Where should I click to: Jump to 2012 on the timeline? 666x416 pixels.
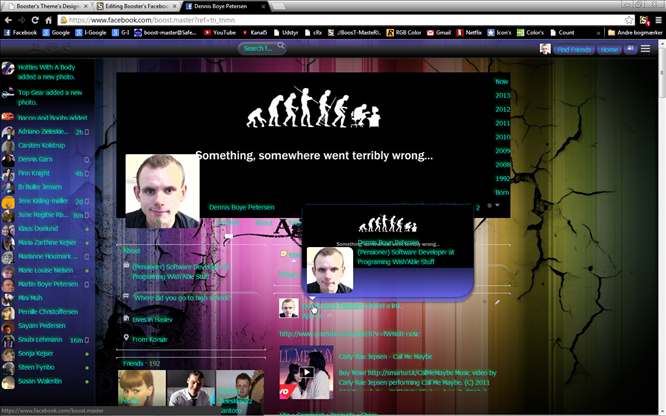click(502, 109)
